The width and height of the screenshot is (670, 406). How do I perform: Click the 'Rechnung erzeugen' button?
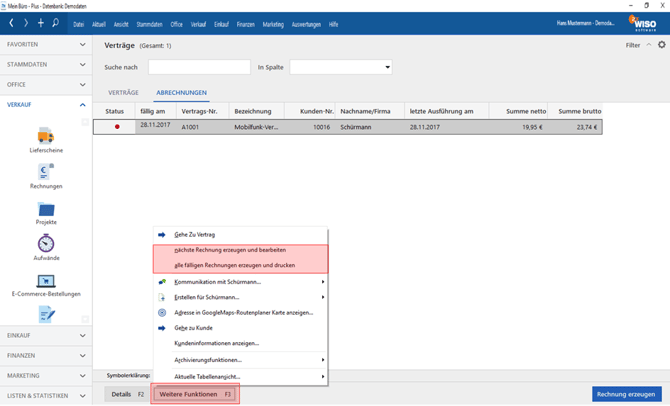coord(626,394)
